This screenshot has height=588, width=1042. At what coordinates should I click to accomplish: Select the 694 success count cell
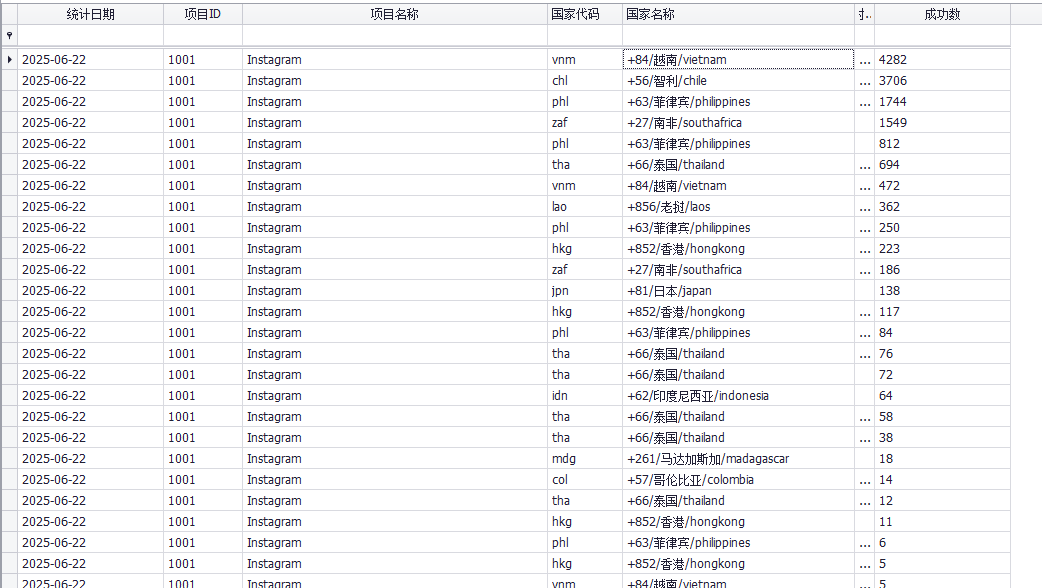[x=942, y=165]
